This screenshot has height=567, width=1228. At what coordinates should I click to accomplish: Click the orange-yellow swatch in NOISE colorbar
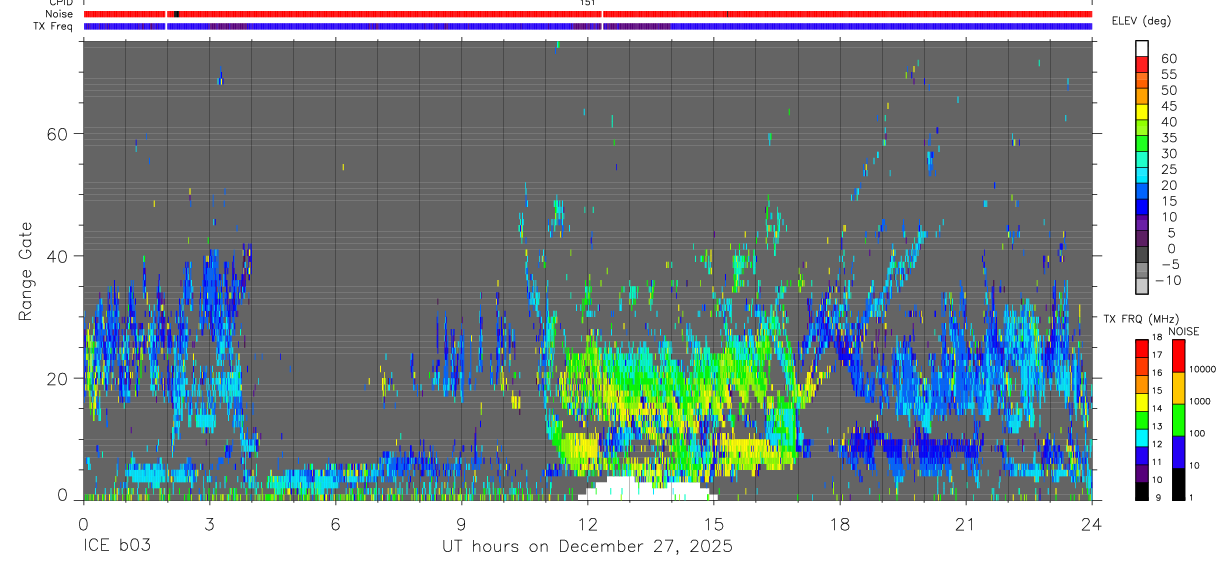1179,388
